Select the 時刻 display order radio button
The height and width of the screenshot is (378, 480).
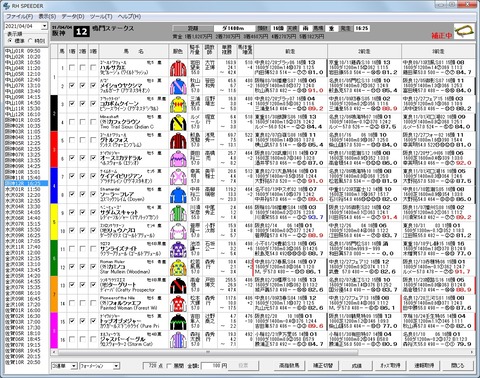30,41
